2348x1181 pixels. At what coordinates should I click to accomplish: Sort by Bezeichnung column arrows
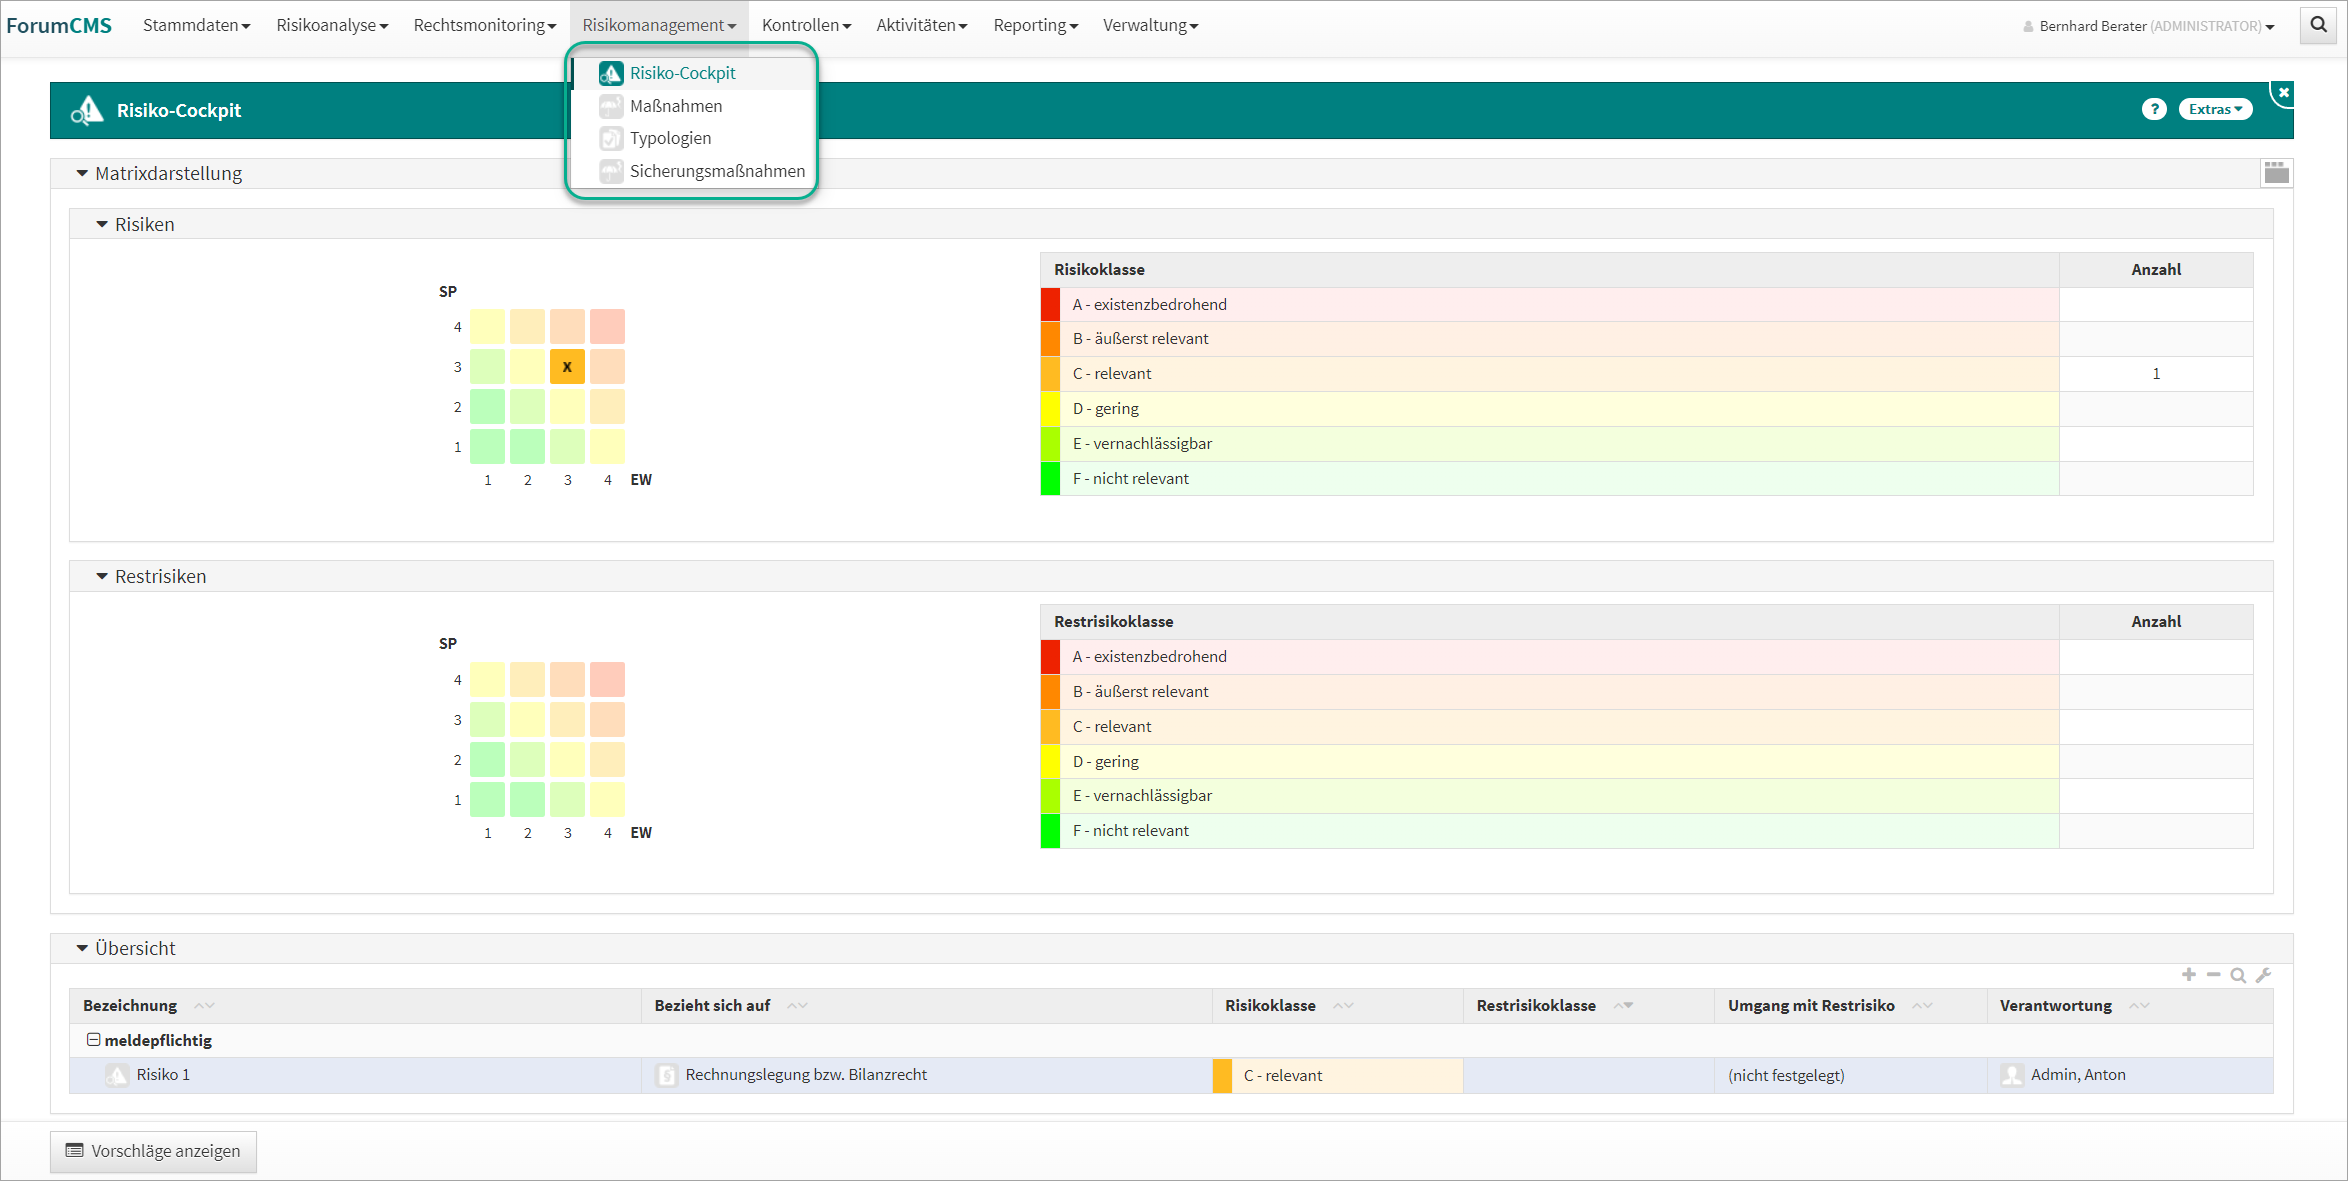(x=204, y=1006)
